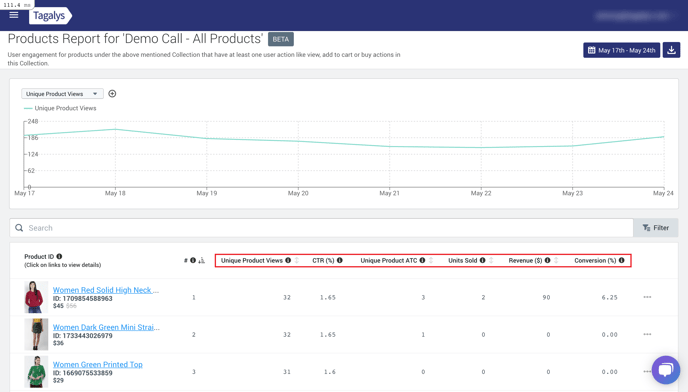Show info for CTR (%) column

click(x=340, y=260)
